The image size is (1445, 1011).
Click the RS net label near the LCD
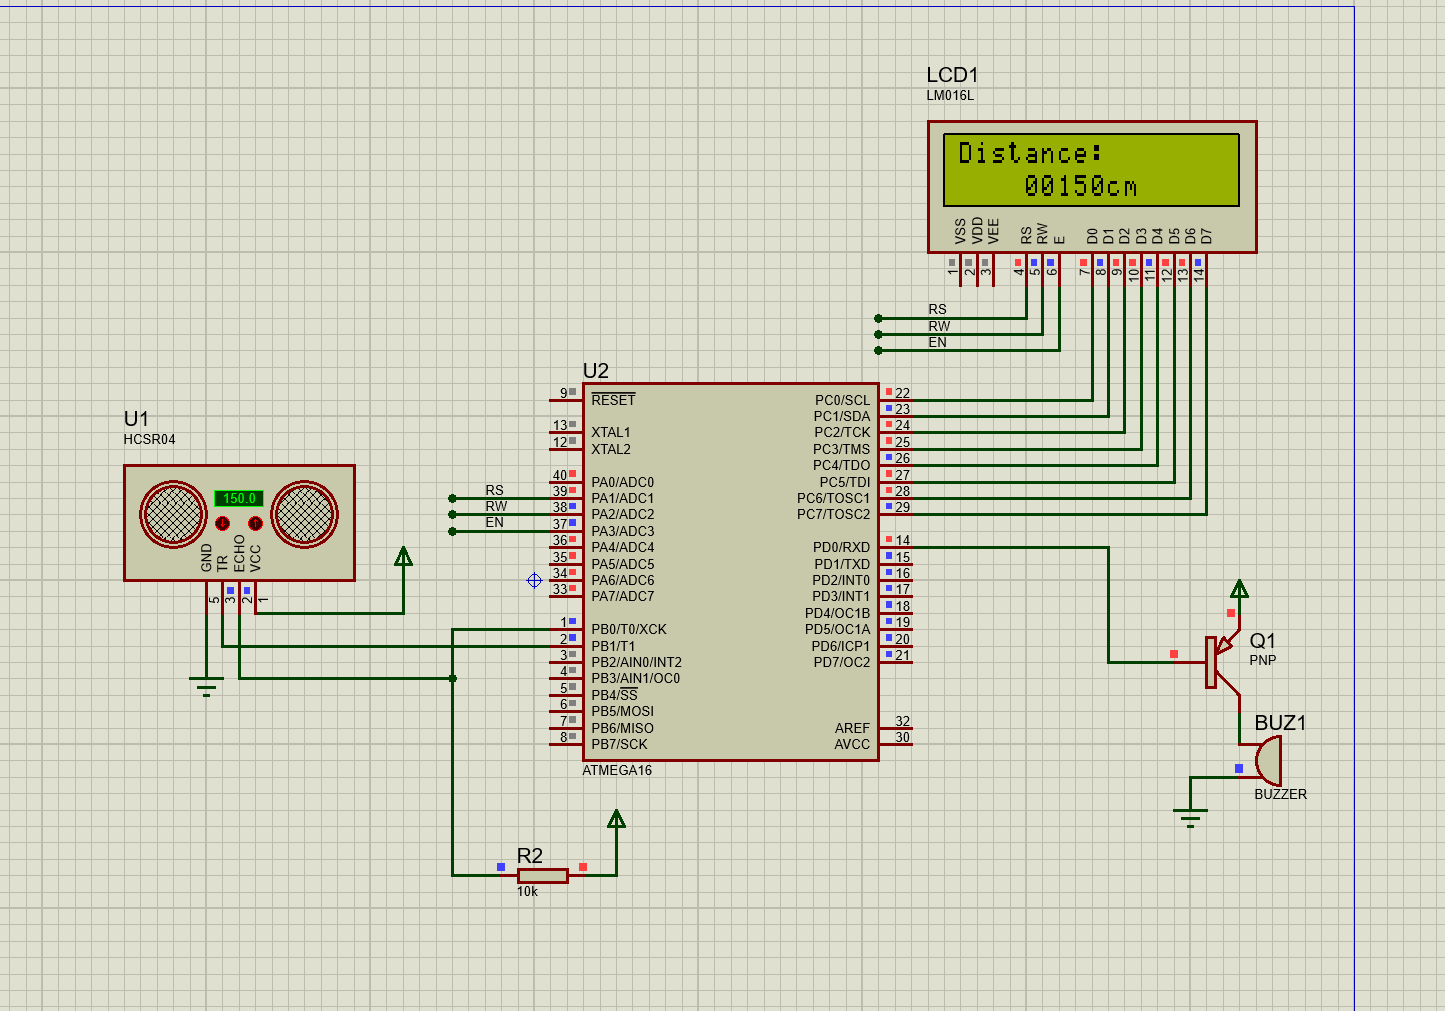(937, 310)
